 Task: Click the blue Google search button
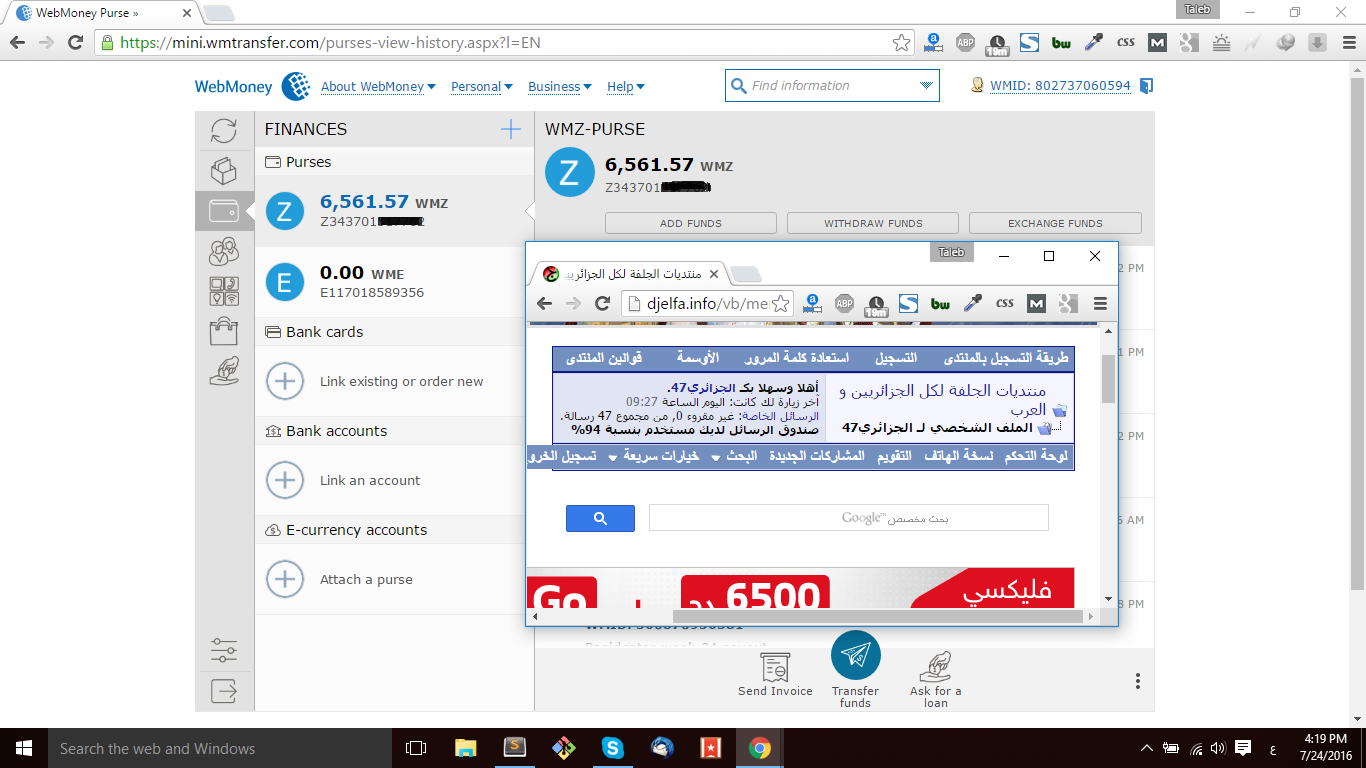click(600, 518)
